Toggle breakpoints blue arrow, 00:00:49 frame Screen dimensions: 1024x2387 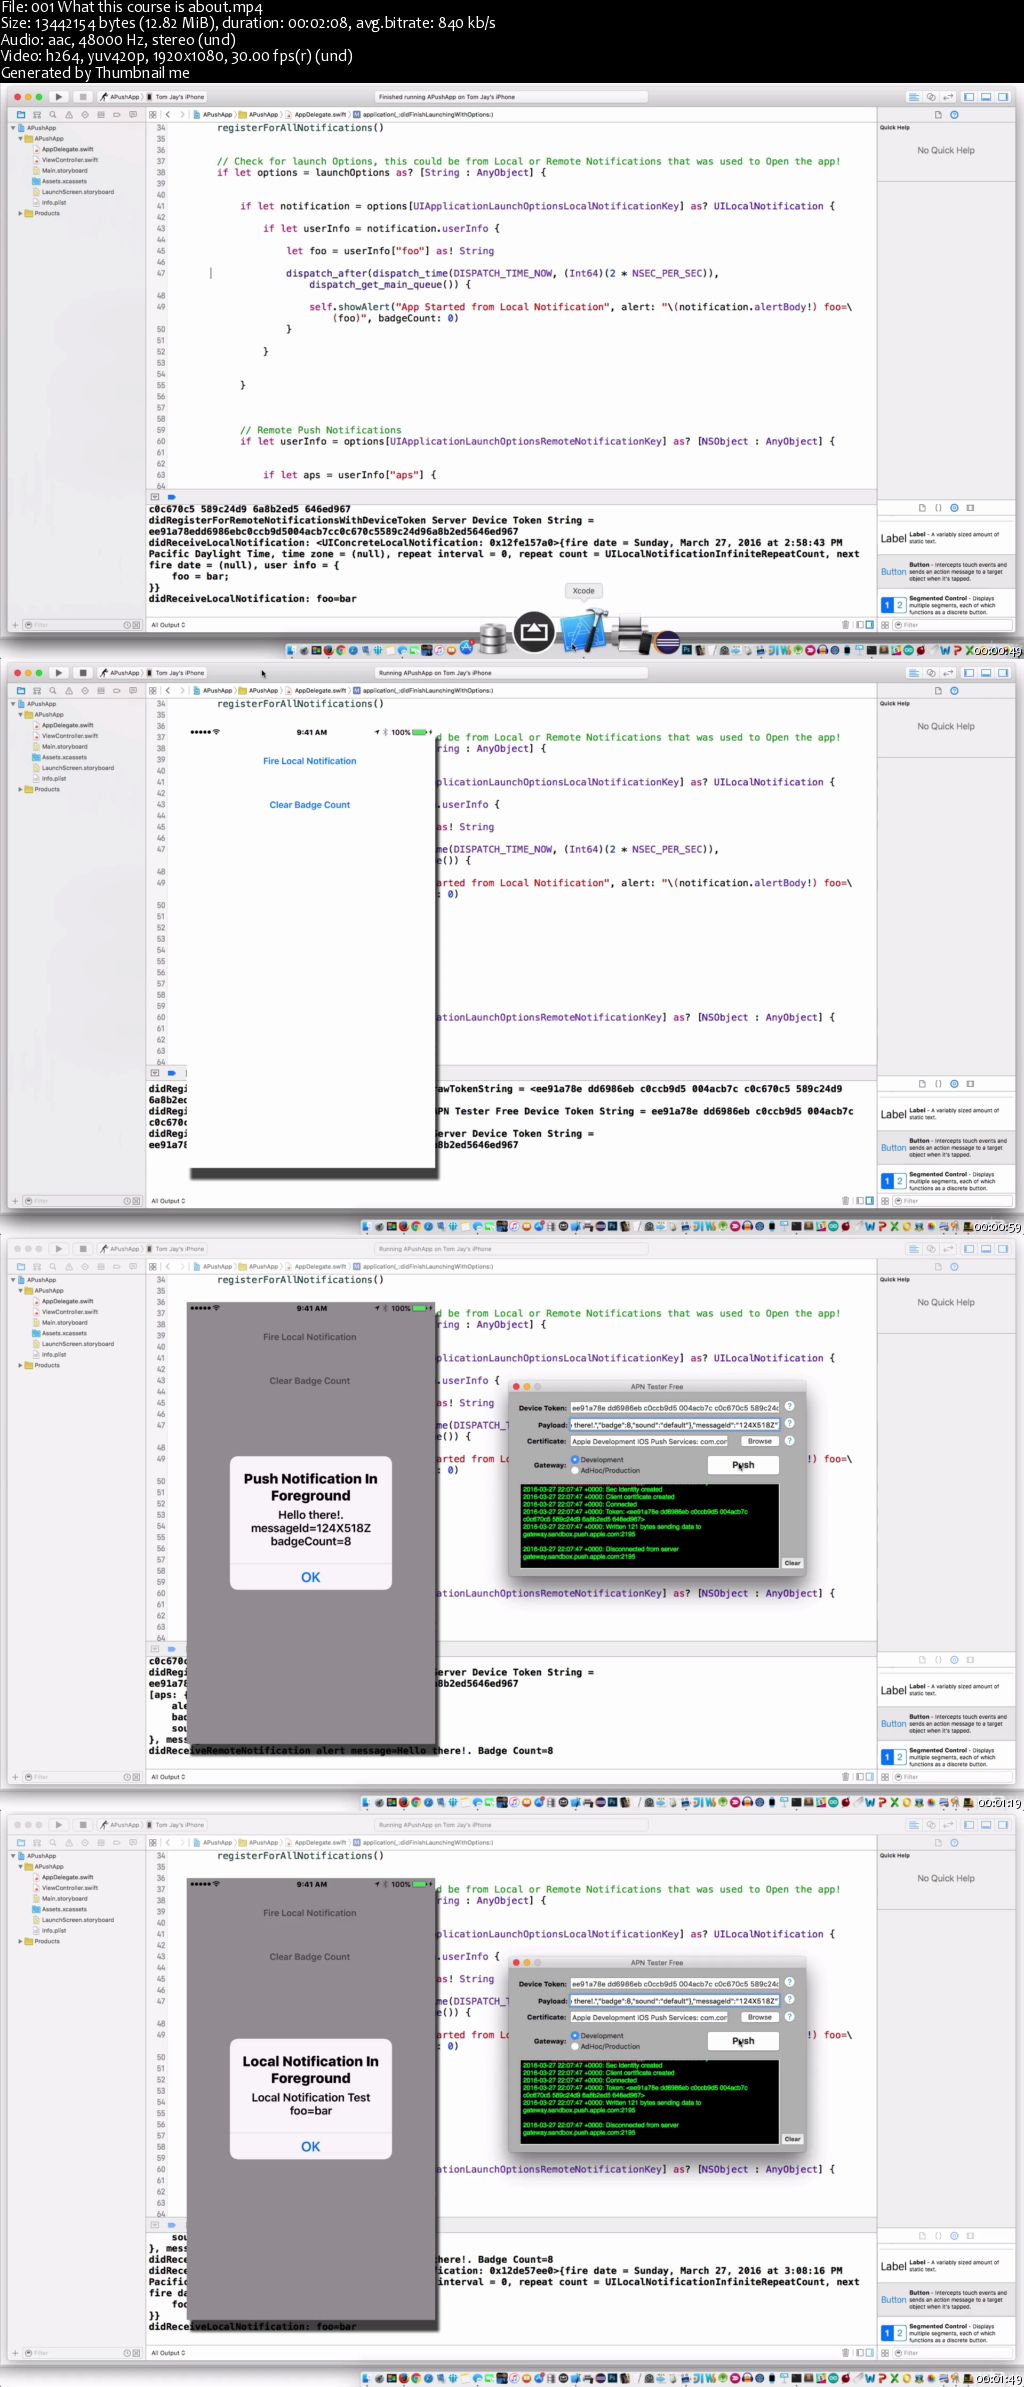[x=171, y=497]
